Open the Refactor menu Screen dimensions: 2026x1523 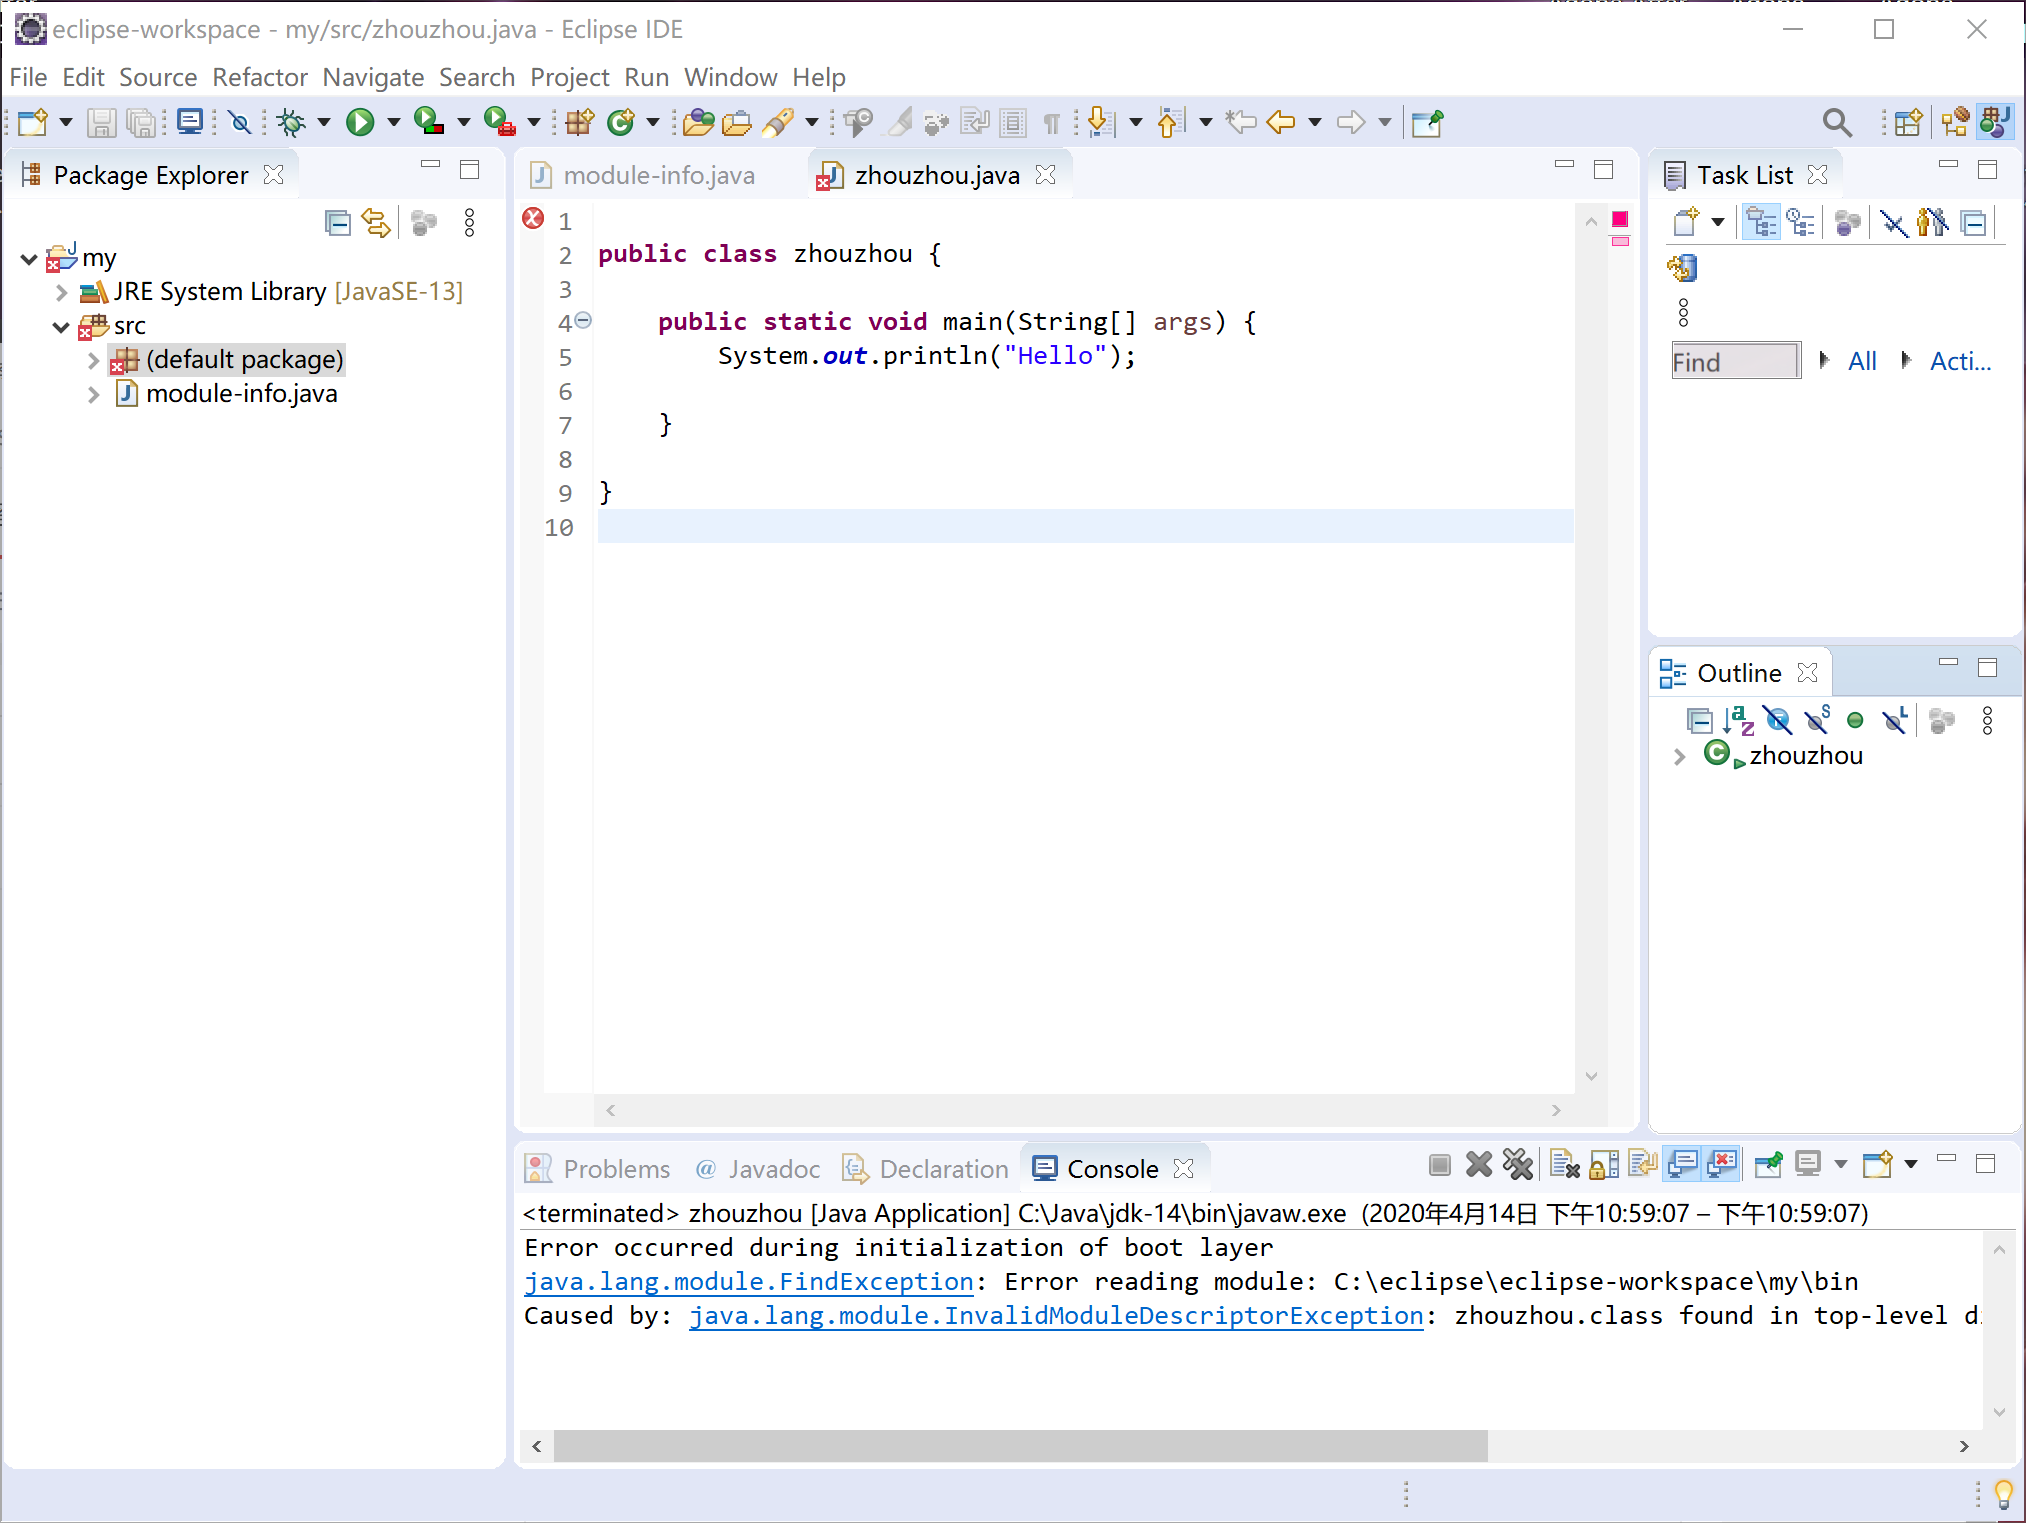point(260,77)
